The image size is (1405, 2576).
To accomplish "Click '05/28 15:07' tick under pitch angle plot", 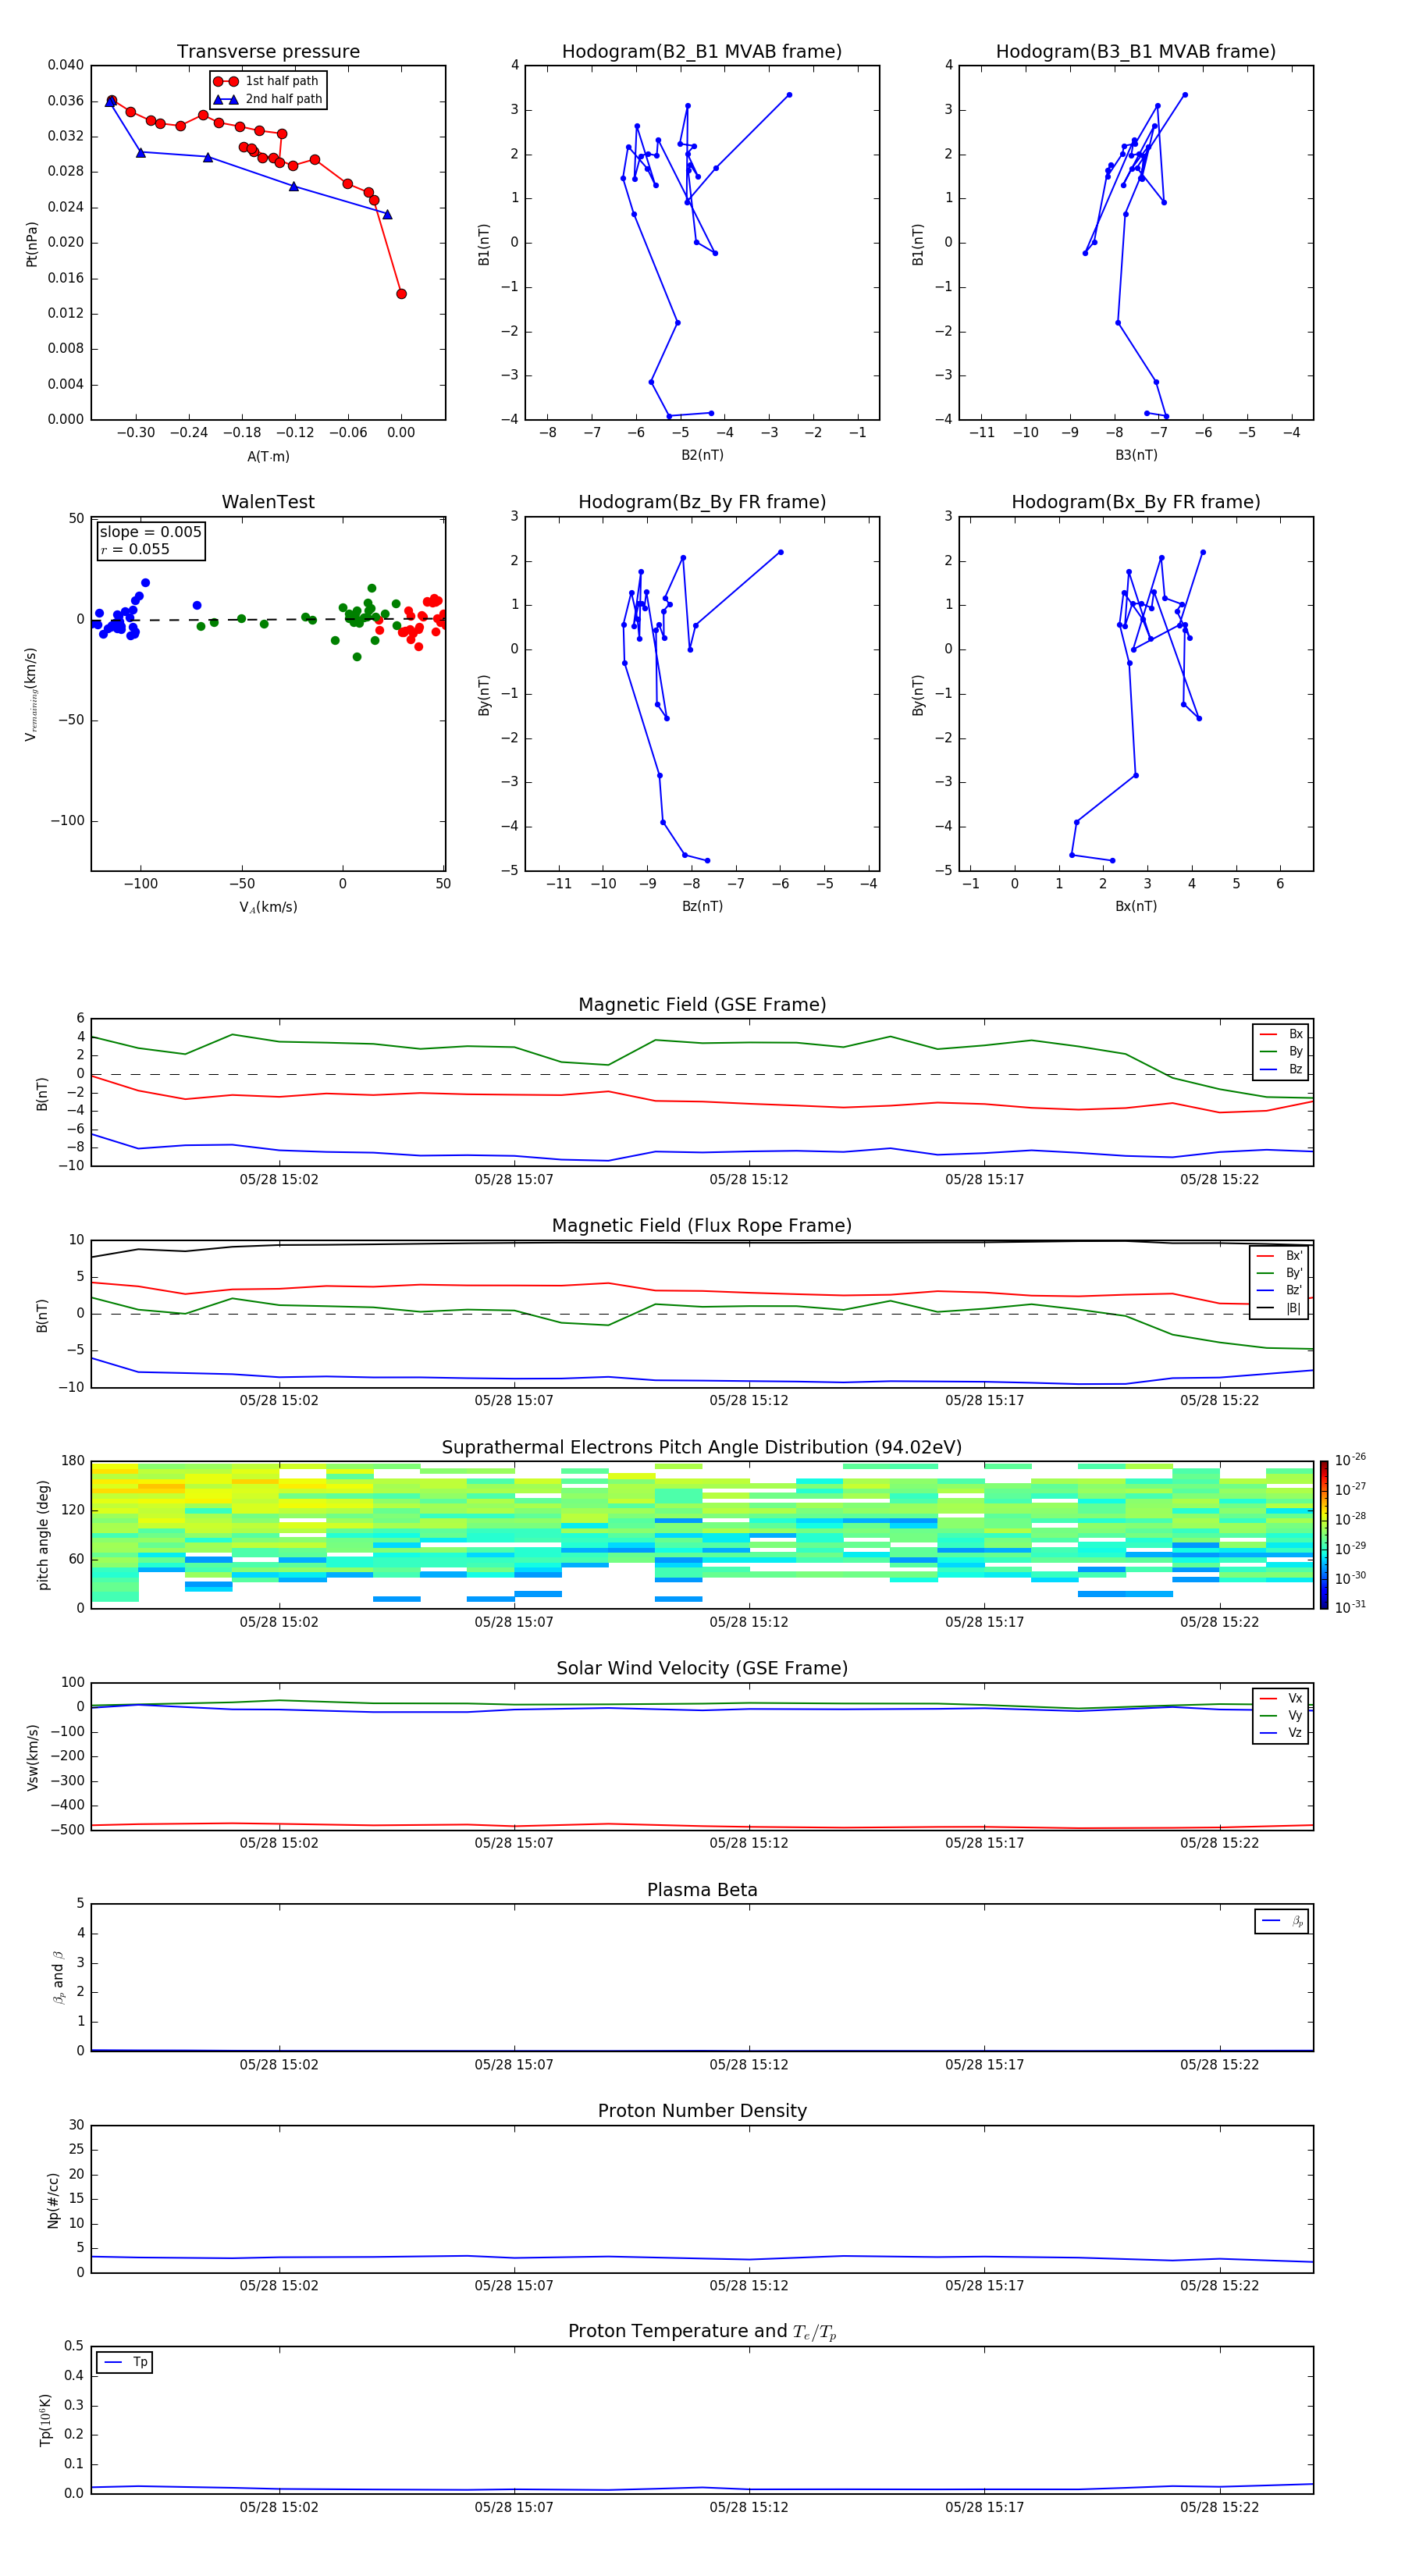I will 514,1622.
